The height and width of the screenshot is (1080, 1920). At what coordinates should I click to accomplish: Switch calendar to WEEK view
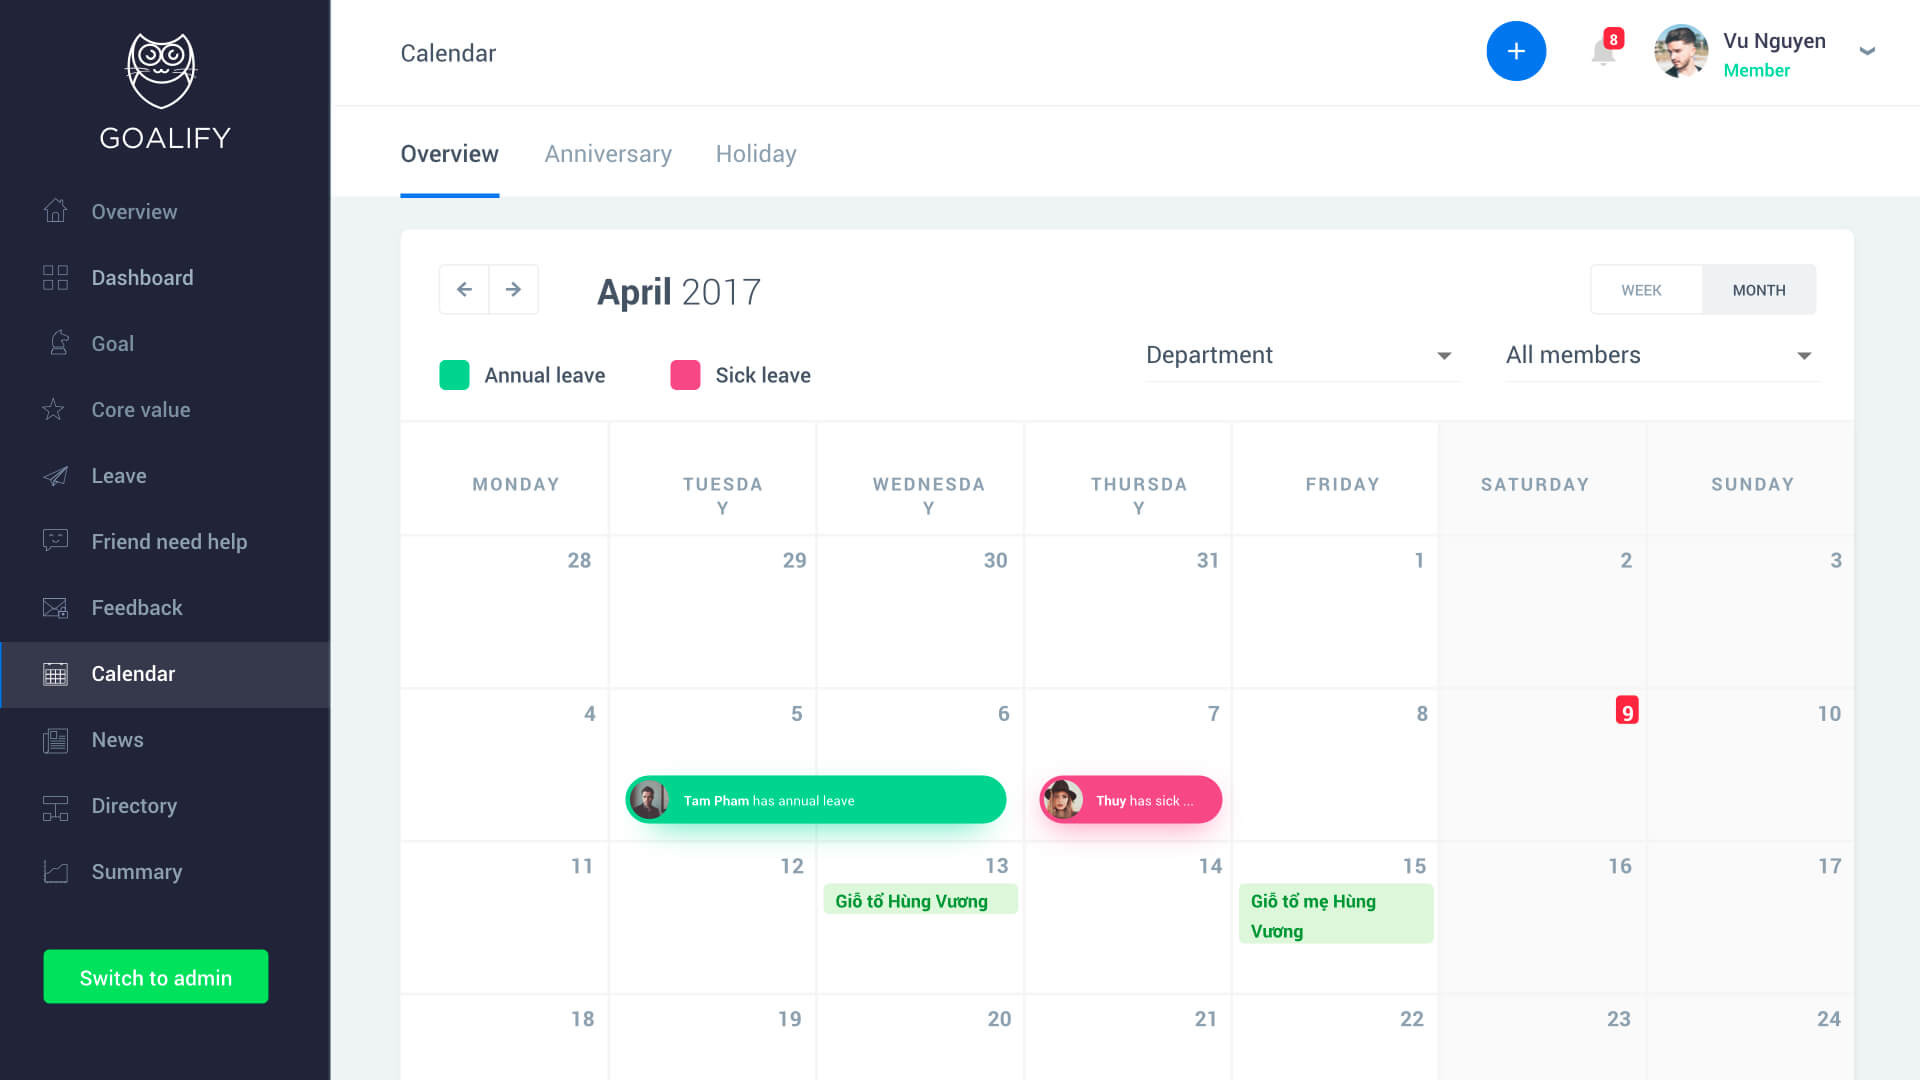[x=1641, y=290]
